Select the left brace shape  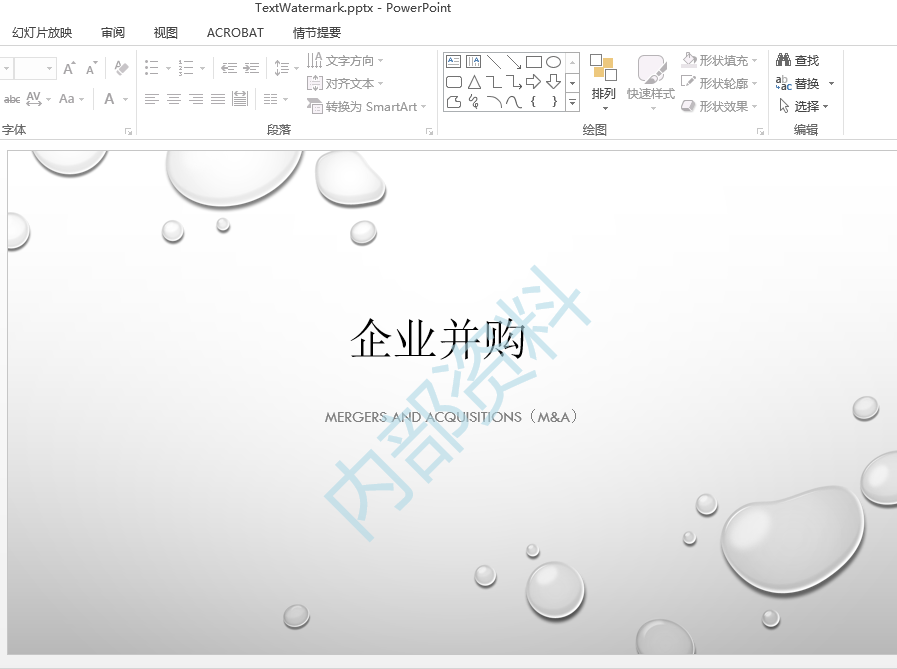click(534, 102)
